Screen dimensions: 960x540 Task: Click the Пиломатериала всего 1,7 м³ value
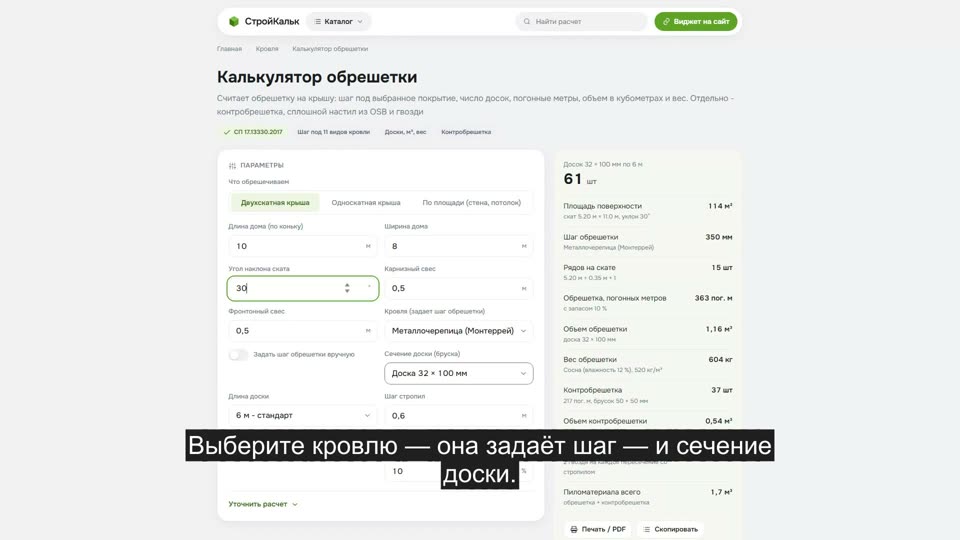721,492
